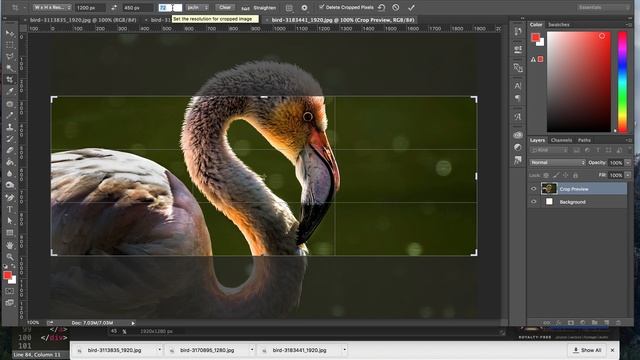
Task: Open the Normal blend mode dropdown
Action: click(x=558, y=162)
